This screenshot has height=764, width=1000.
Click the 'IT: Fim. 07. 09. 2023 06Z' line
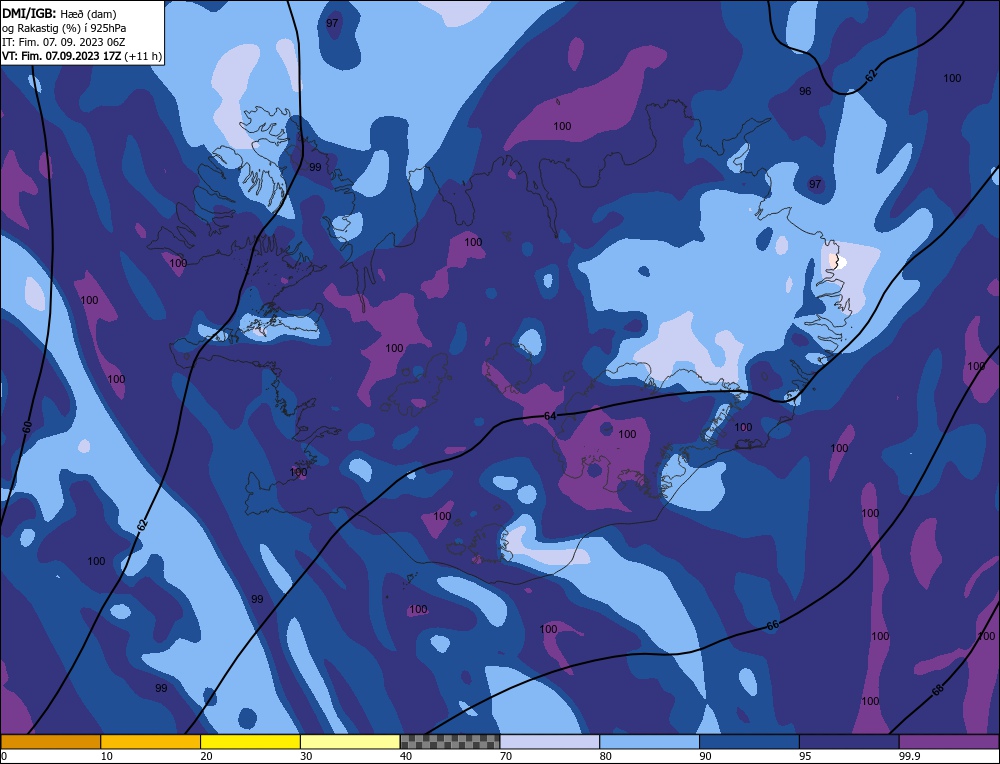(x=64, y=42)
